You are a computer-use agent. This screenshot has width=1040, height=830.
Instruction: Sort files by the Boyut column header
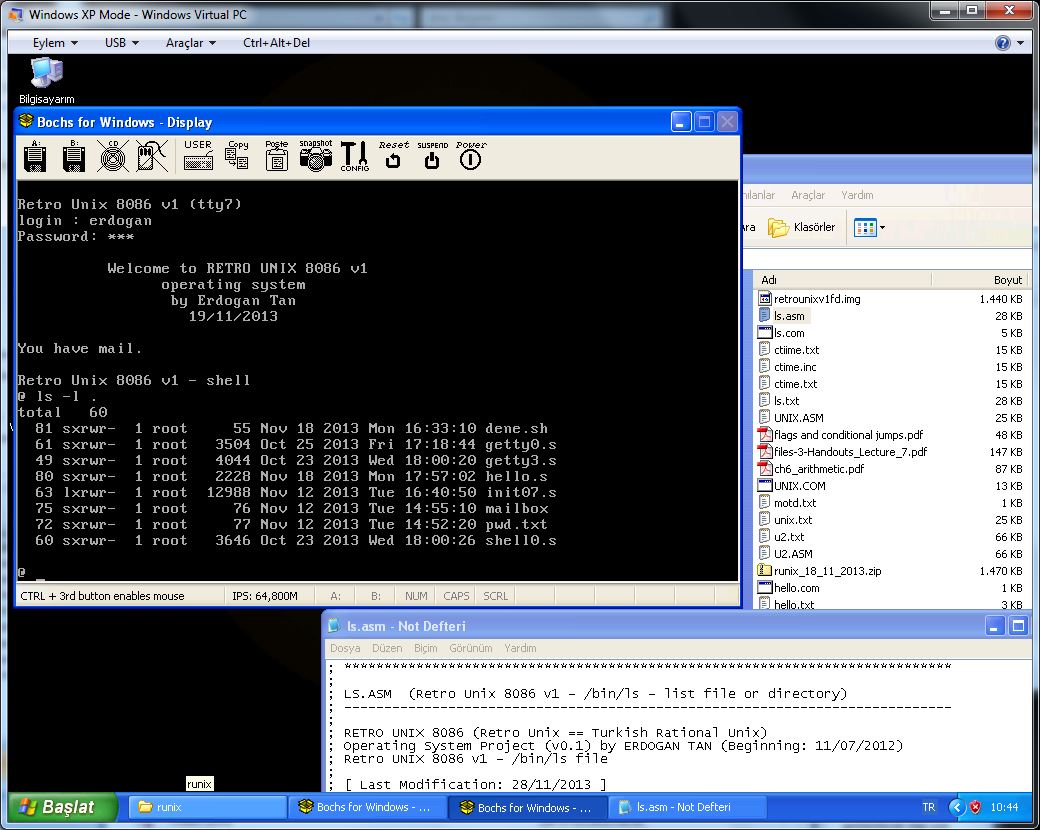point(980,280)
